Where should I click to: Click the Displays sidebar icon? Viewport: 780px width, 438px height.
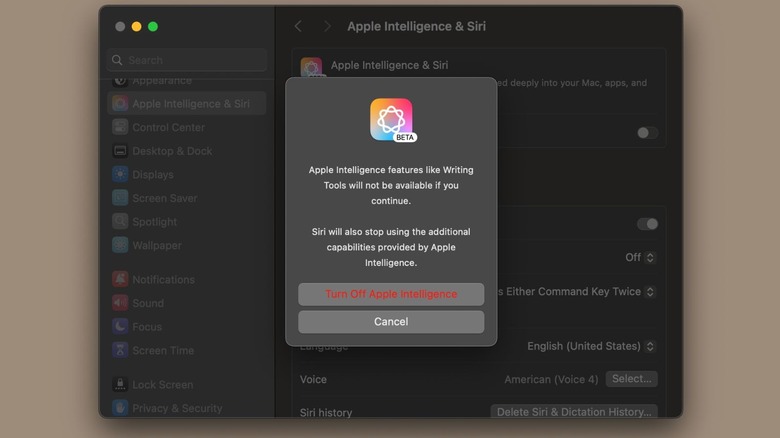click(x=120, y=174)
